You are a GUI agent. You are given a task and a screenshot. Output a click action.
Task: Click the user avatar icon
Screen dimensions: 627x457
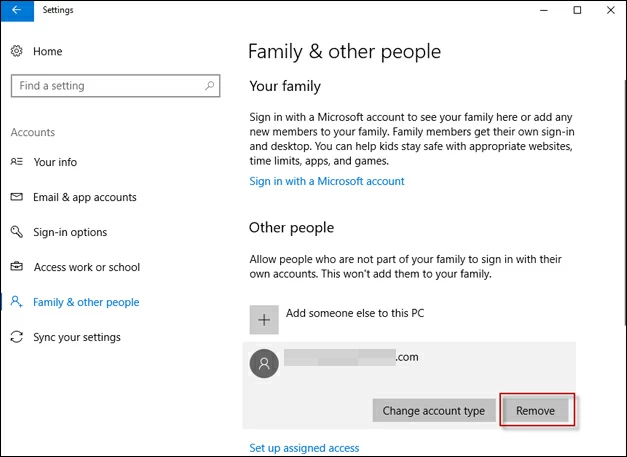click(x=264, y=364)
